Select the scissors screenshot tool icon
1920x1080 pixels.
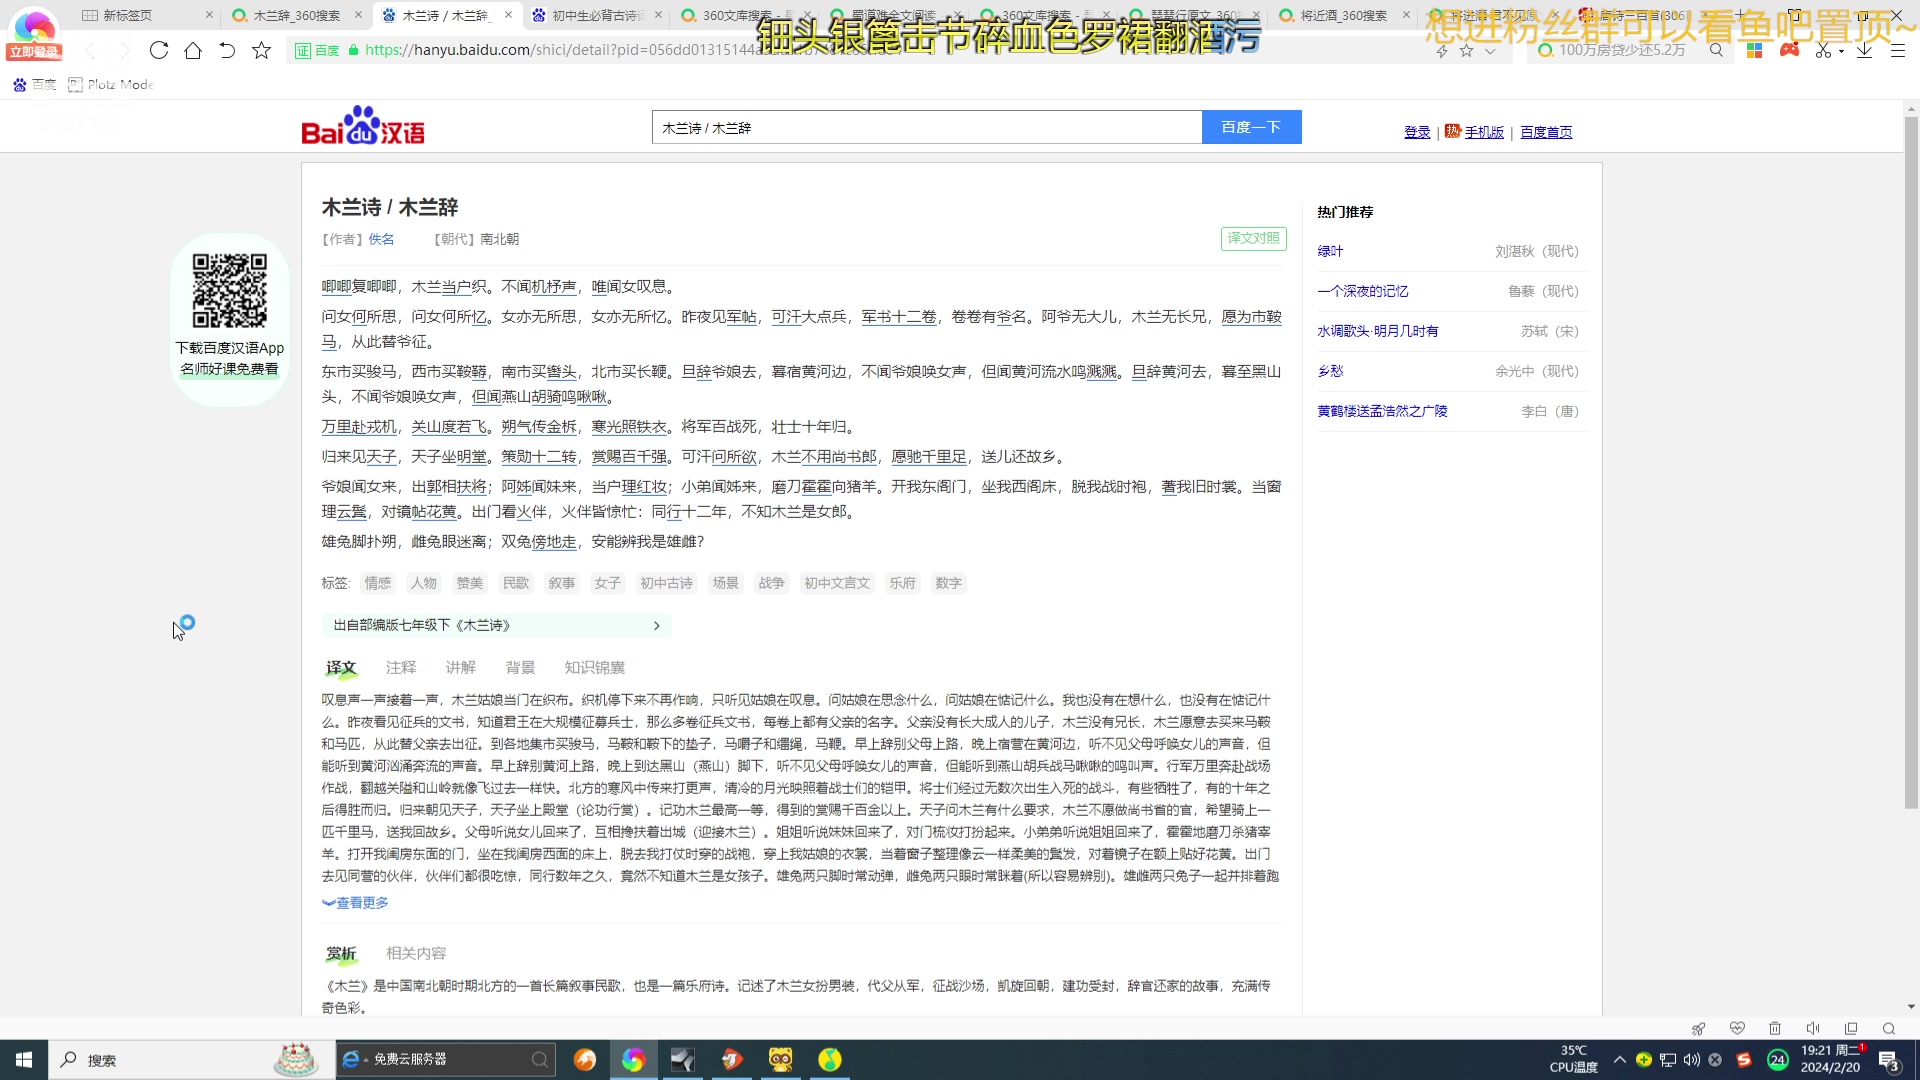pyautogui.click(x=1823, y=50)
